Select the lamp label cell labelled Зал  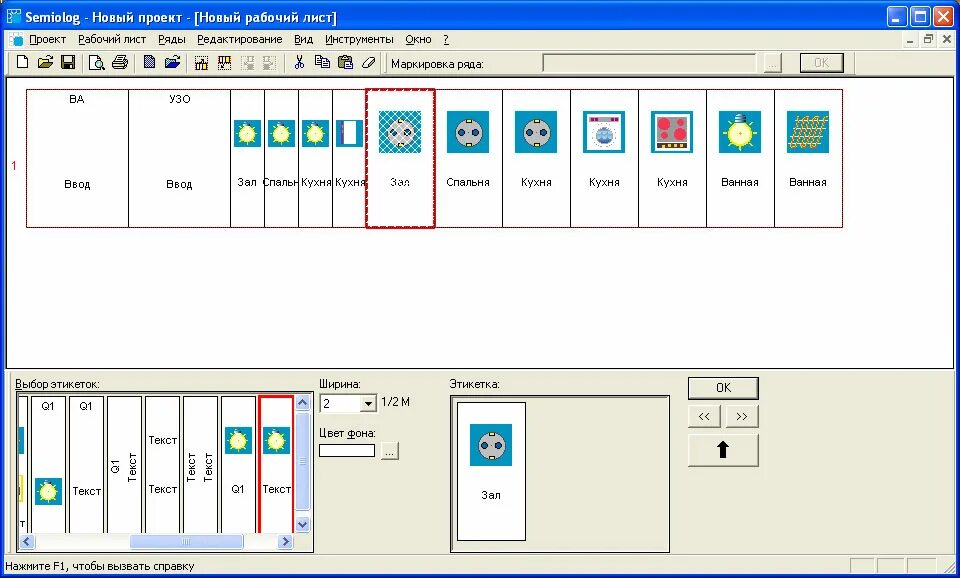click(247, 159)
